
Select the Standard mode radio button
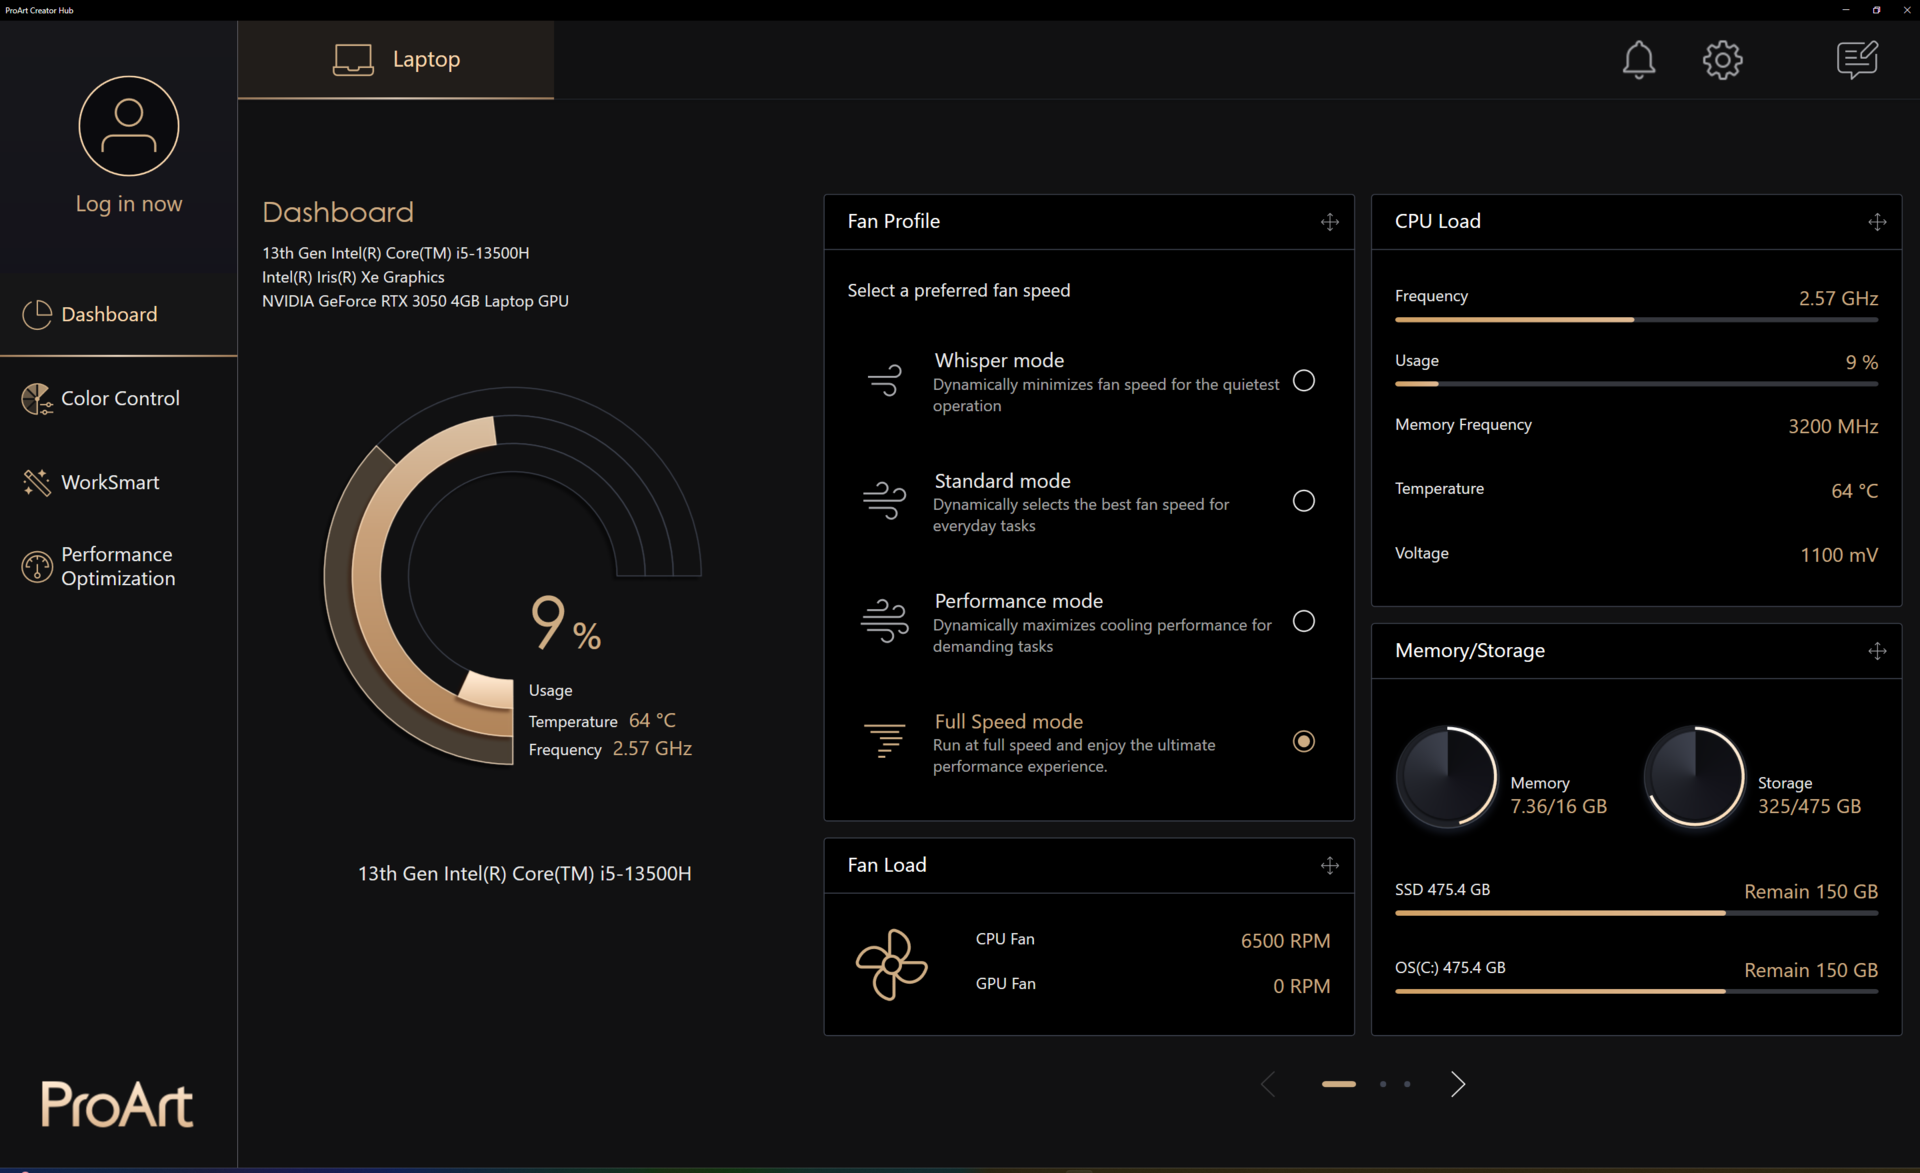click(1303, 501)
